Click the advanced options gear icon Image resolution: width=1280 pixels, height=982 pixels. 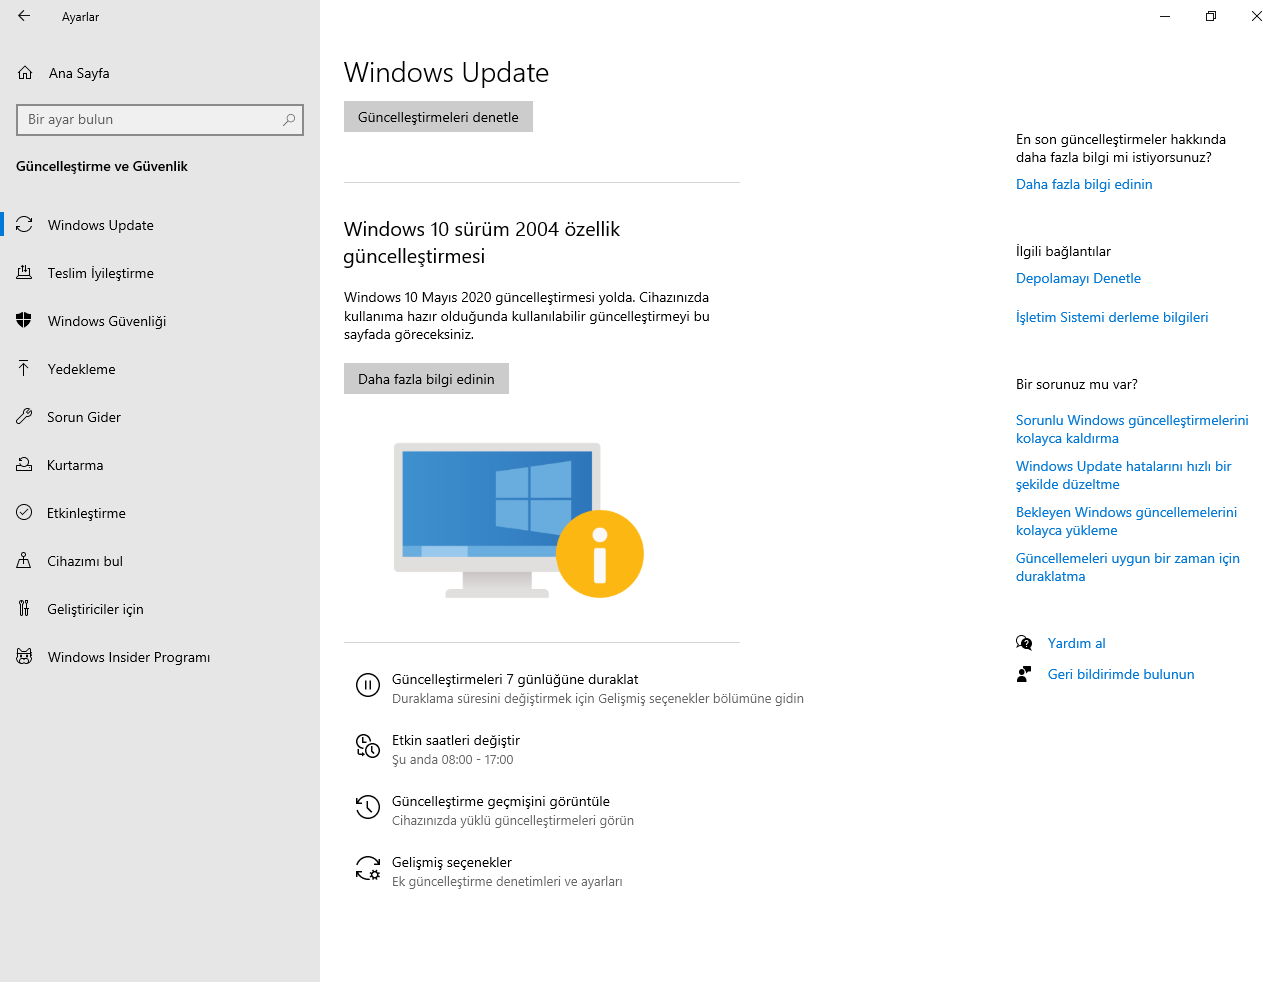point(368,868)
